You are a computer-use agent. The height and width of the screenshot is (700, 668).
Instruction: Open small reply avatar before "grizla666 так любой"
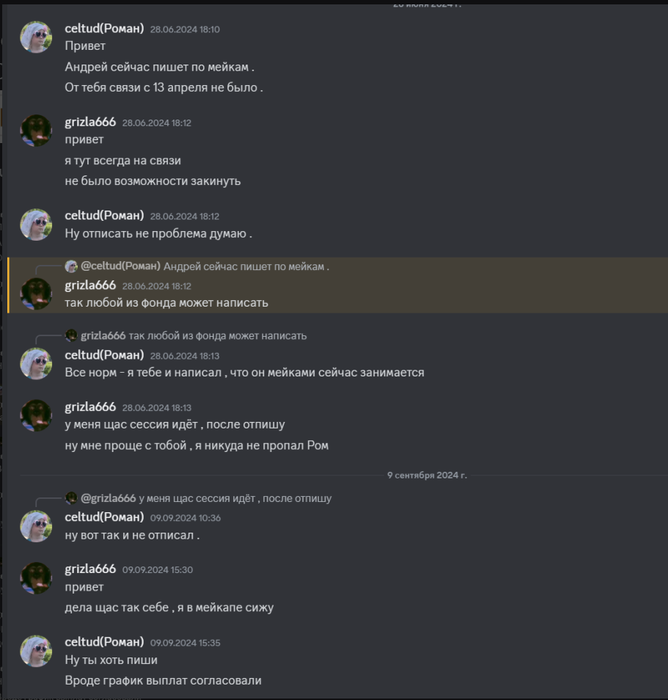click(71, 336)
